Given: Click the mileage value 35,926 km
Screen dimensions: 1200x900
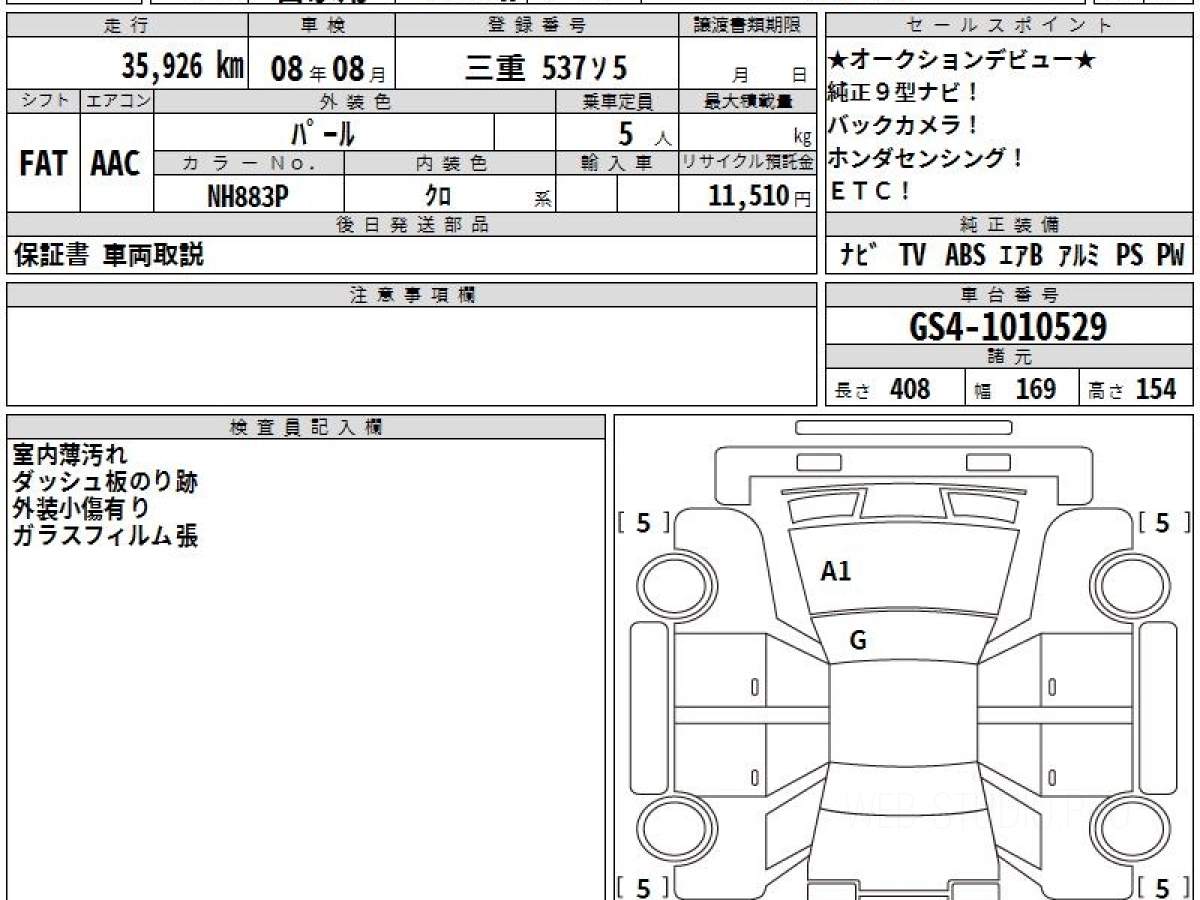Looking at the screenshot, I should click(x=182, y=67).
